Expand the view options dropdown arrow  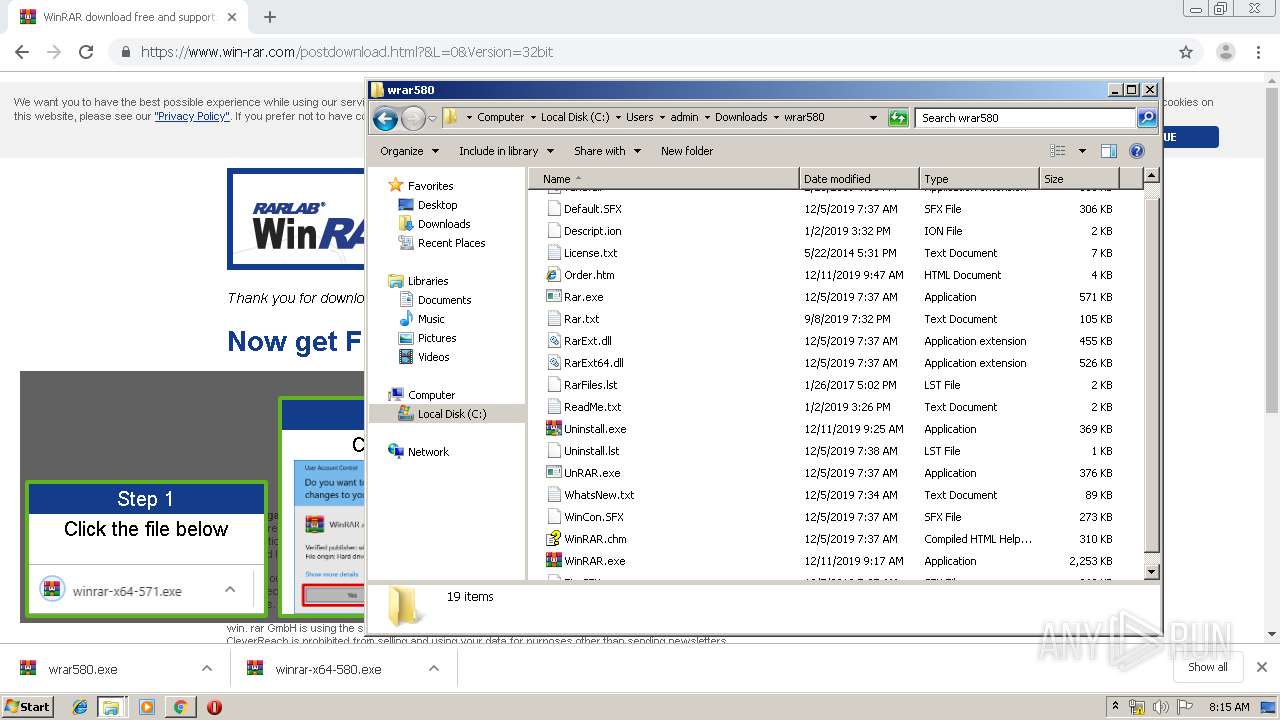point(1082,151)
